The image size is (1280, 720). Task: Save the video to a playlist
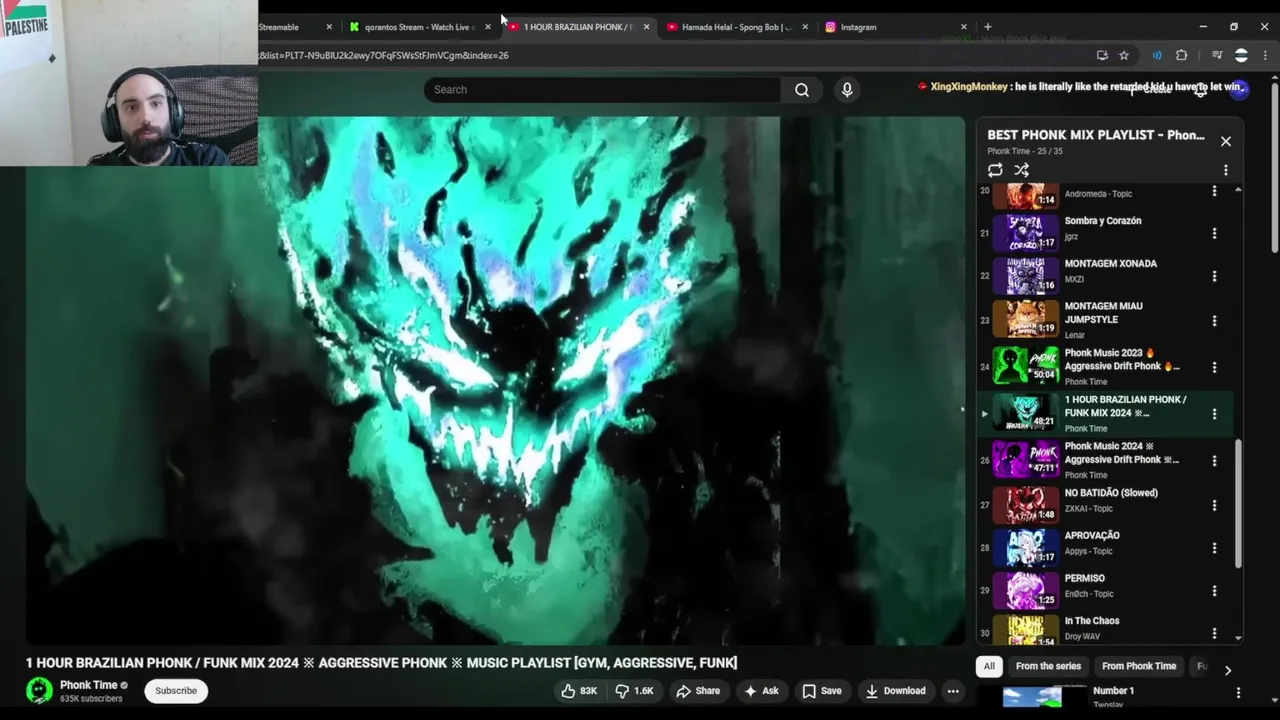(822, 691)
